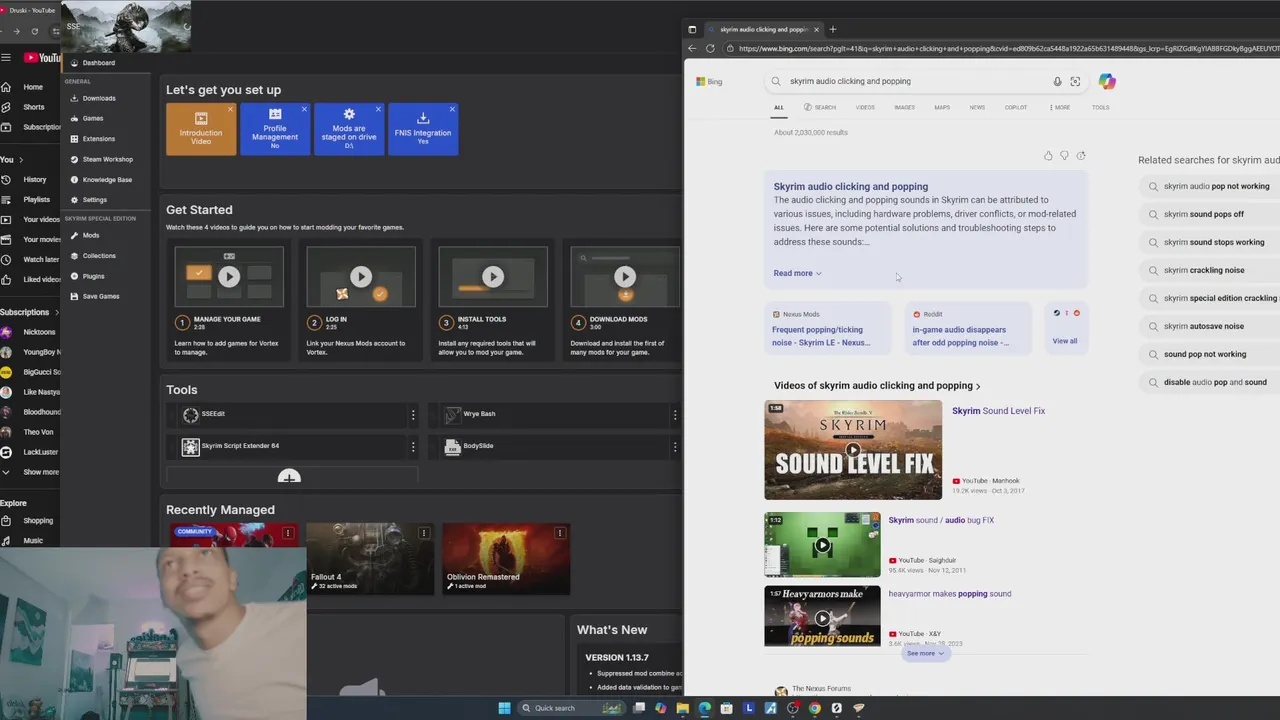
Task: Click thumbs up feedback icon on Bing answer
Action: (1048, 156)
